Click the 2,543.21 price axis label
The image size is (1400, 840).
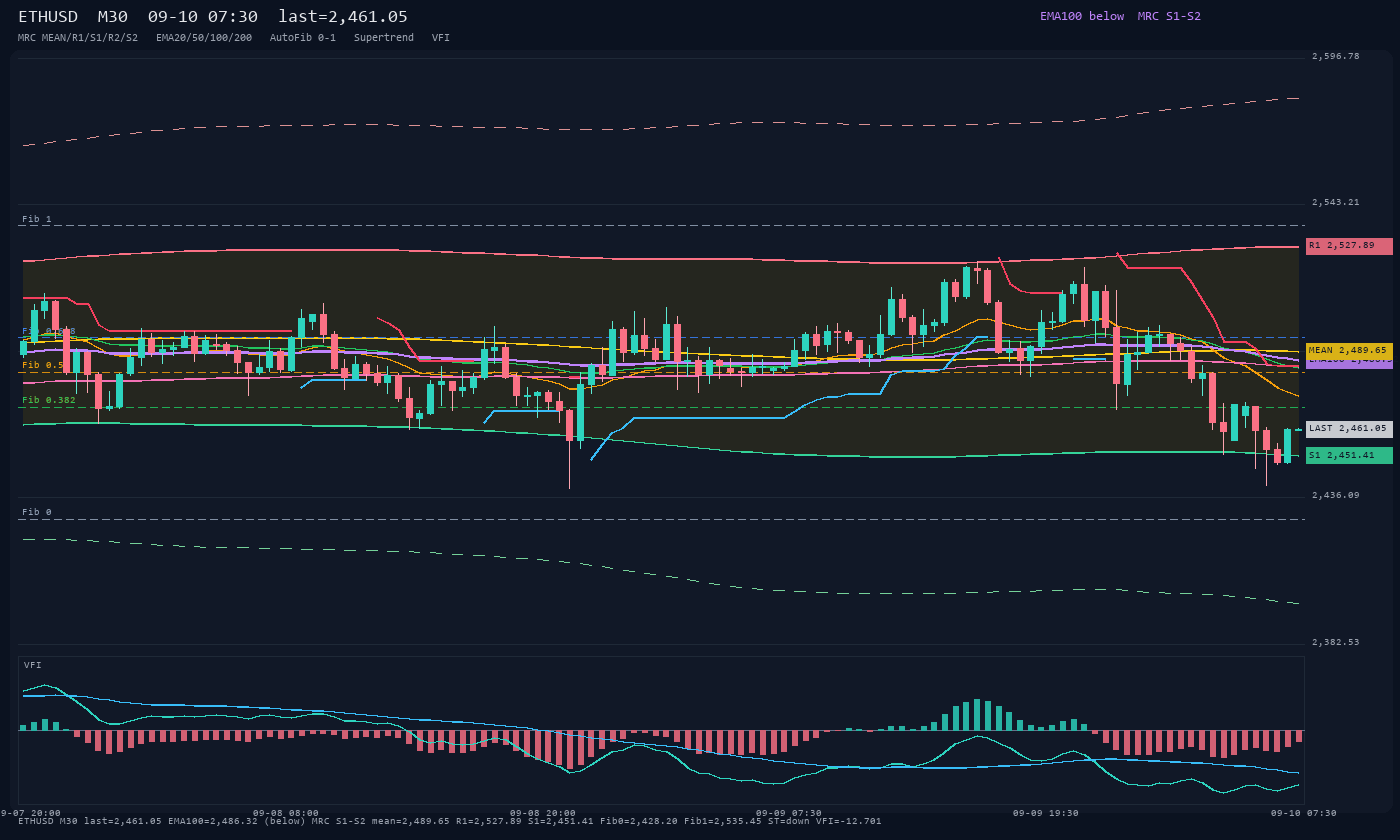[1336, 203]
